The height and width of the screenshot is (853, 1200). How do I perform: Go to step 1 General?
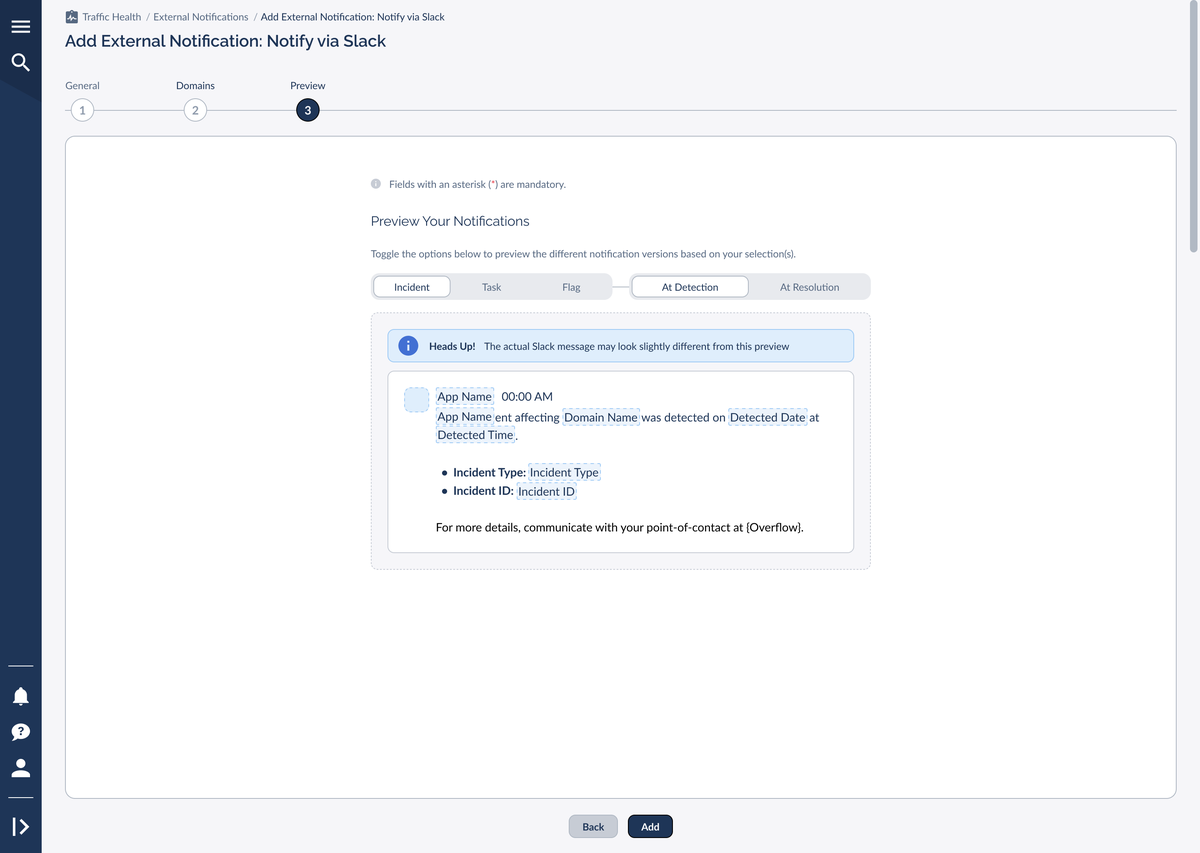coord(82,110)
